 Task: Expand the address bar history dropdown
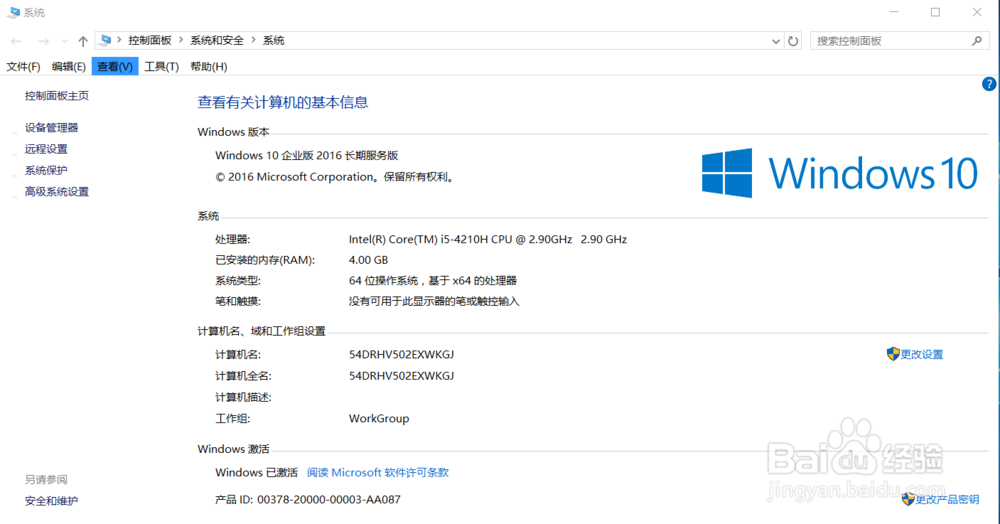coord(776,41)
